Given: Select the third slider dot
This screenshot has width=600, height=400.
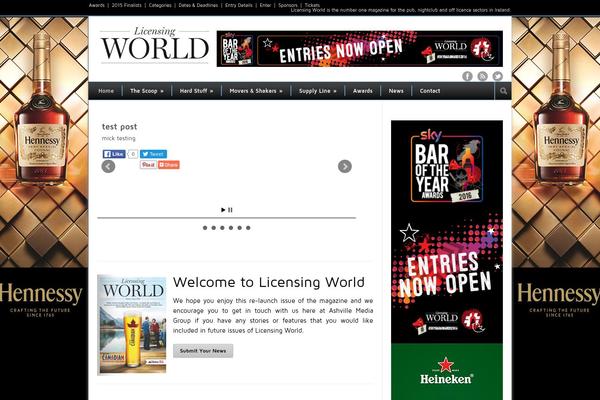Looking at the screenshot, I should pyautogui.click(x=222, y=228).
